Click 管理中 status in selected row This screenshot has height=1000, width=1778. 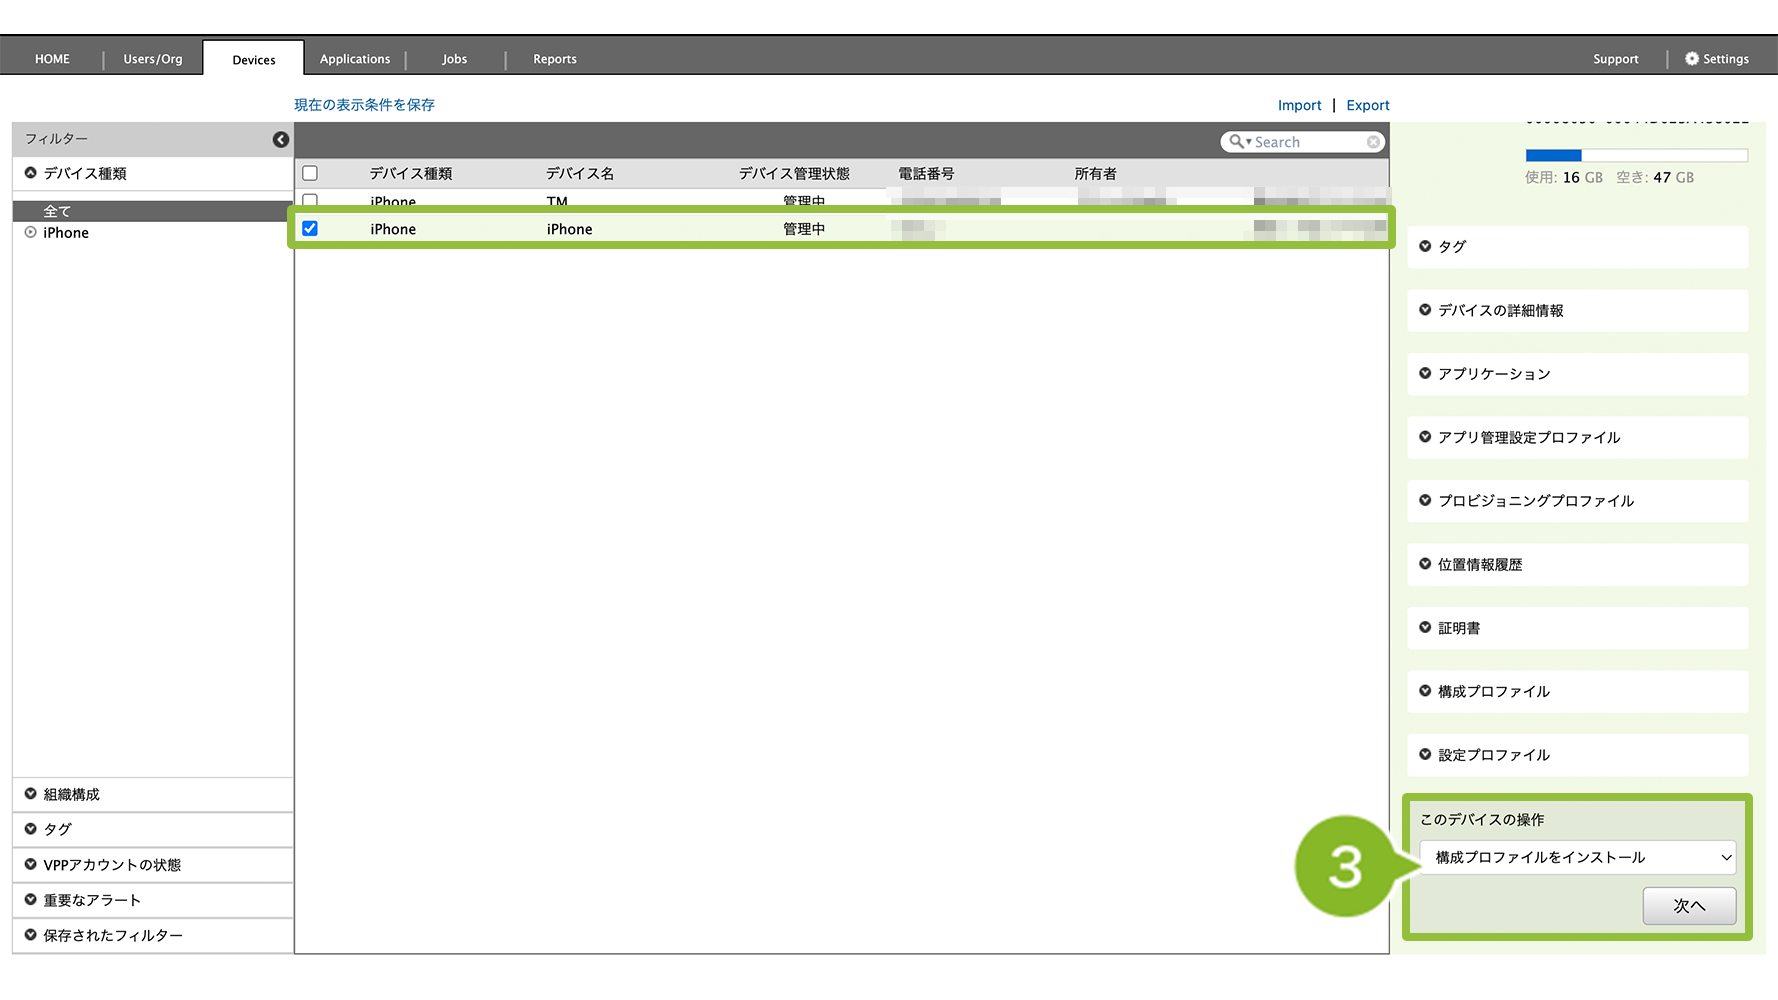804,229
